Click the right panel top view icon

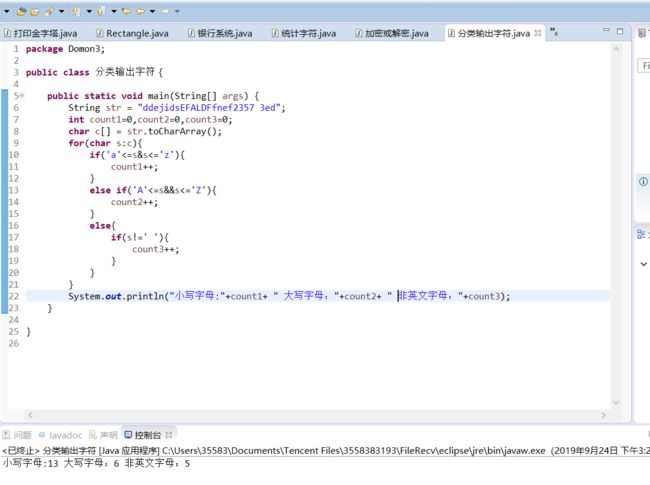tap(642, 33)
